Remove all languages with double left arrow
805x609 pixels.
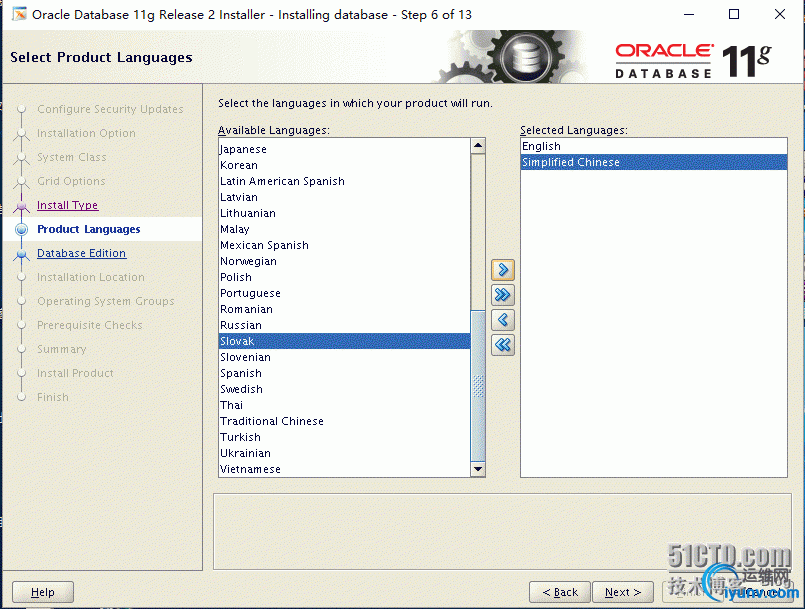(503, 345)
